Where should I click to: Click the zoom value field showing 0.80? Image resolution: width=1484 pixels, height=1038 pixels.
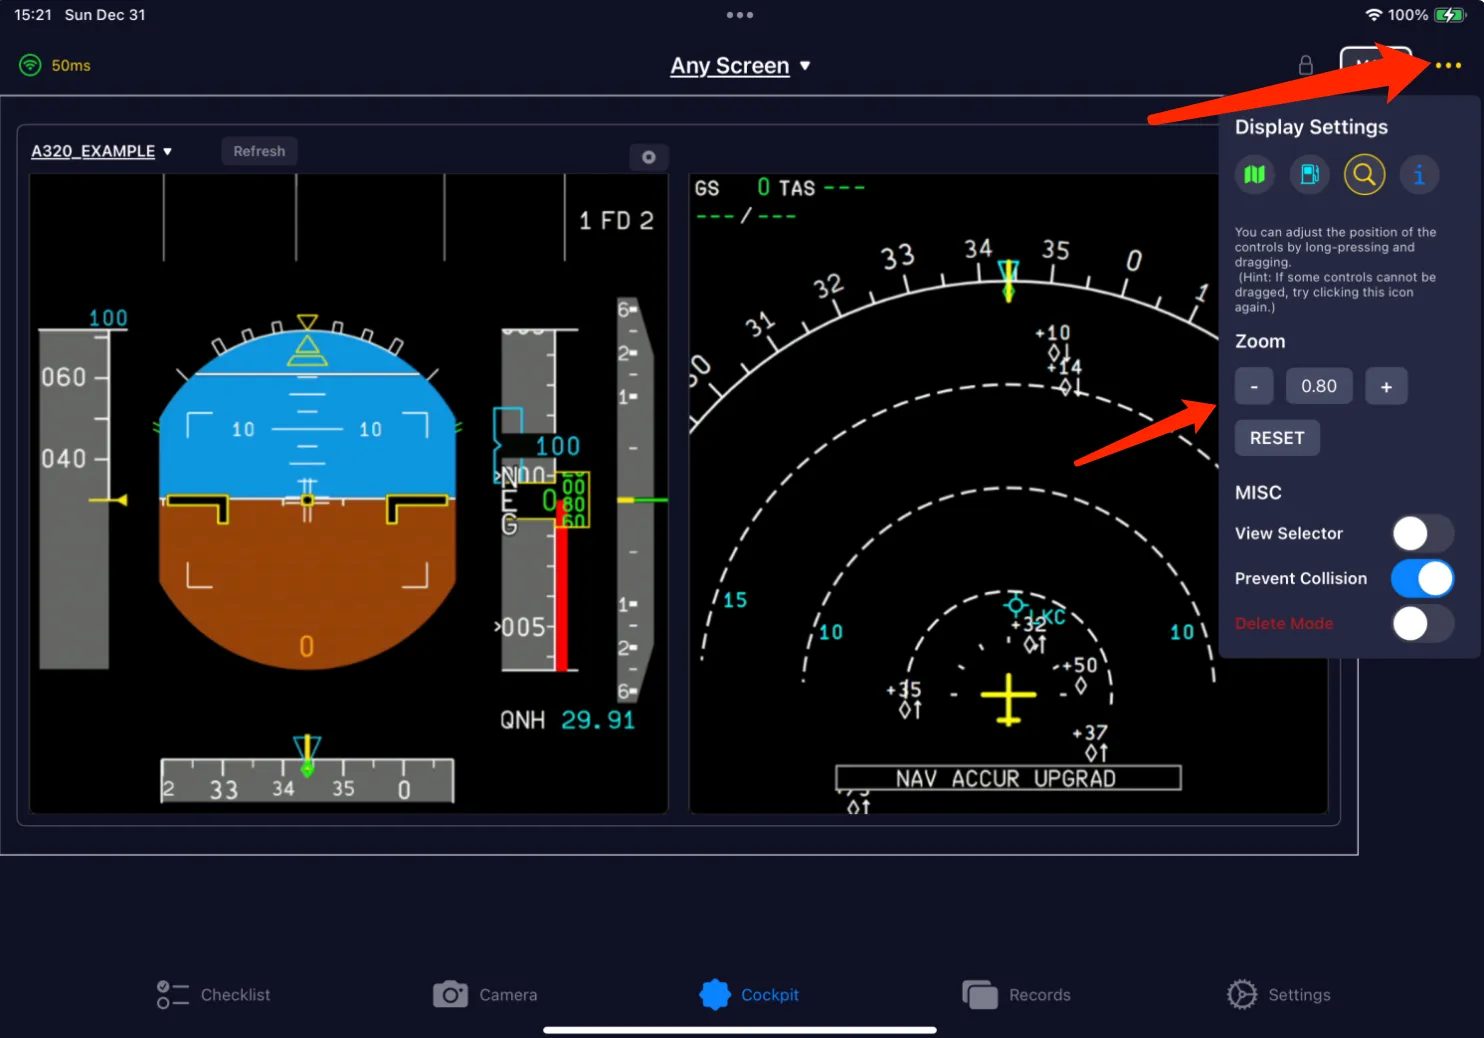pyautogui.click(x=1318, y=387)
